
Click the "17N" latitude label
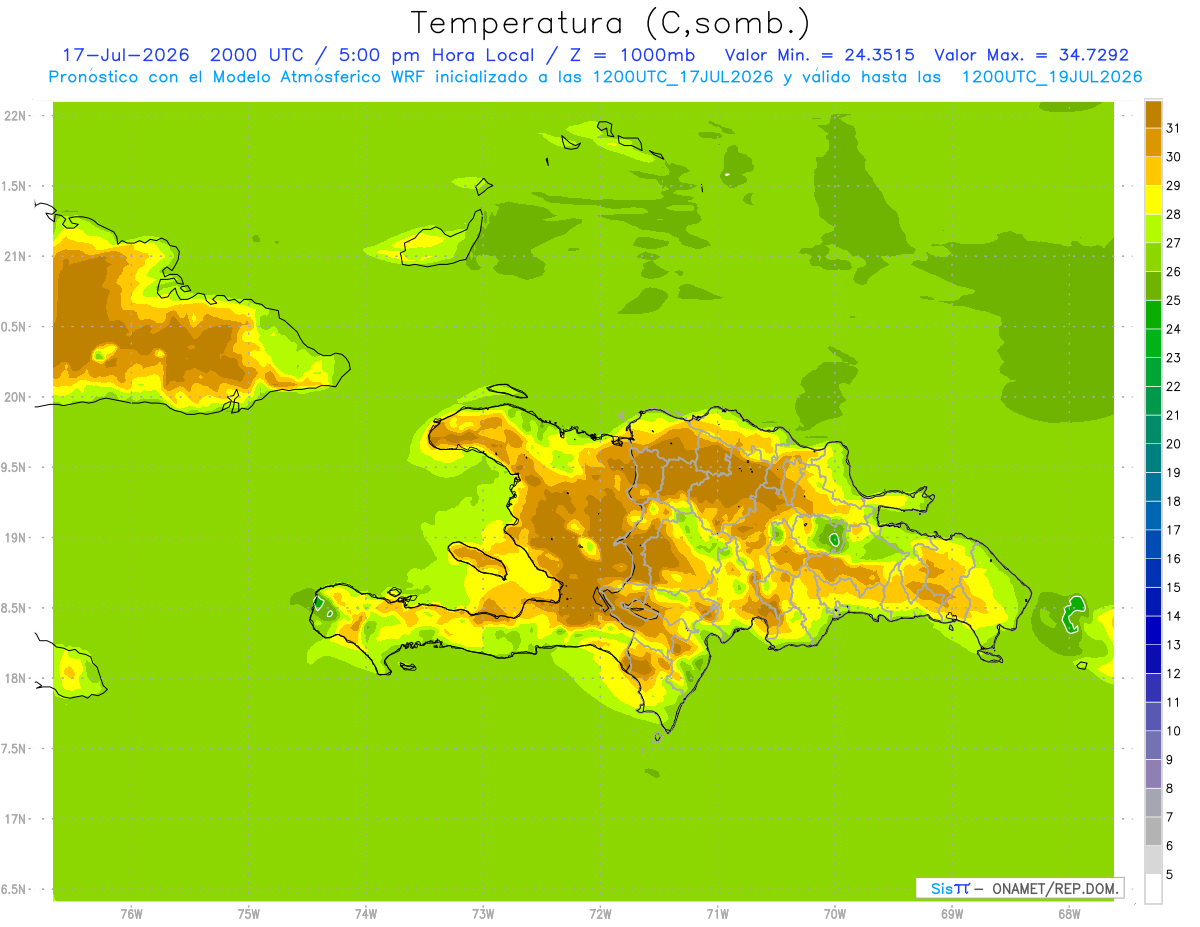[16, 819]
